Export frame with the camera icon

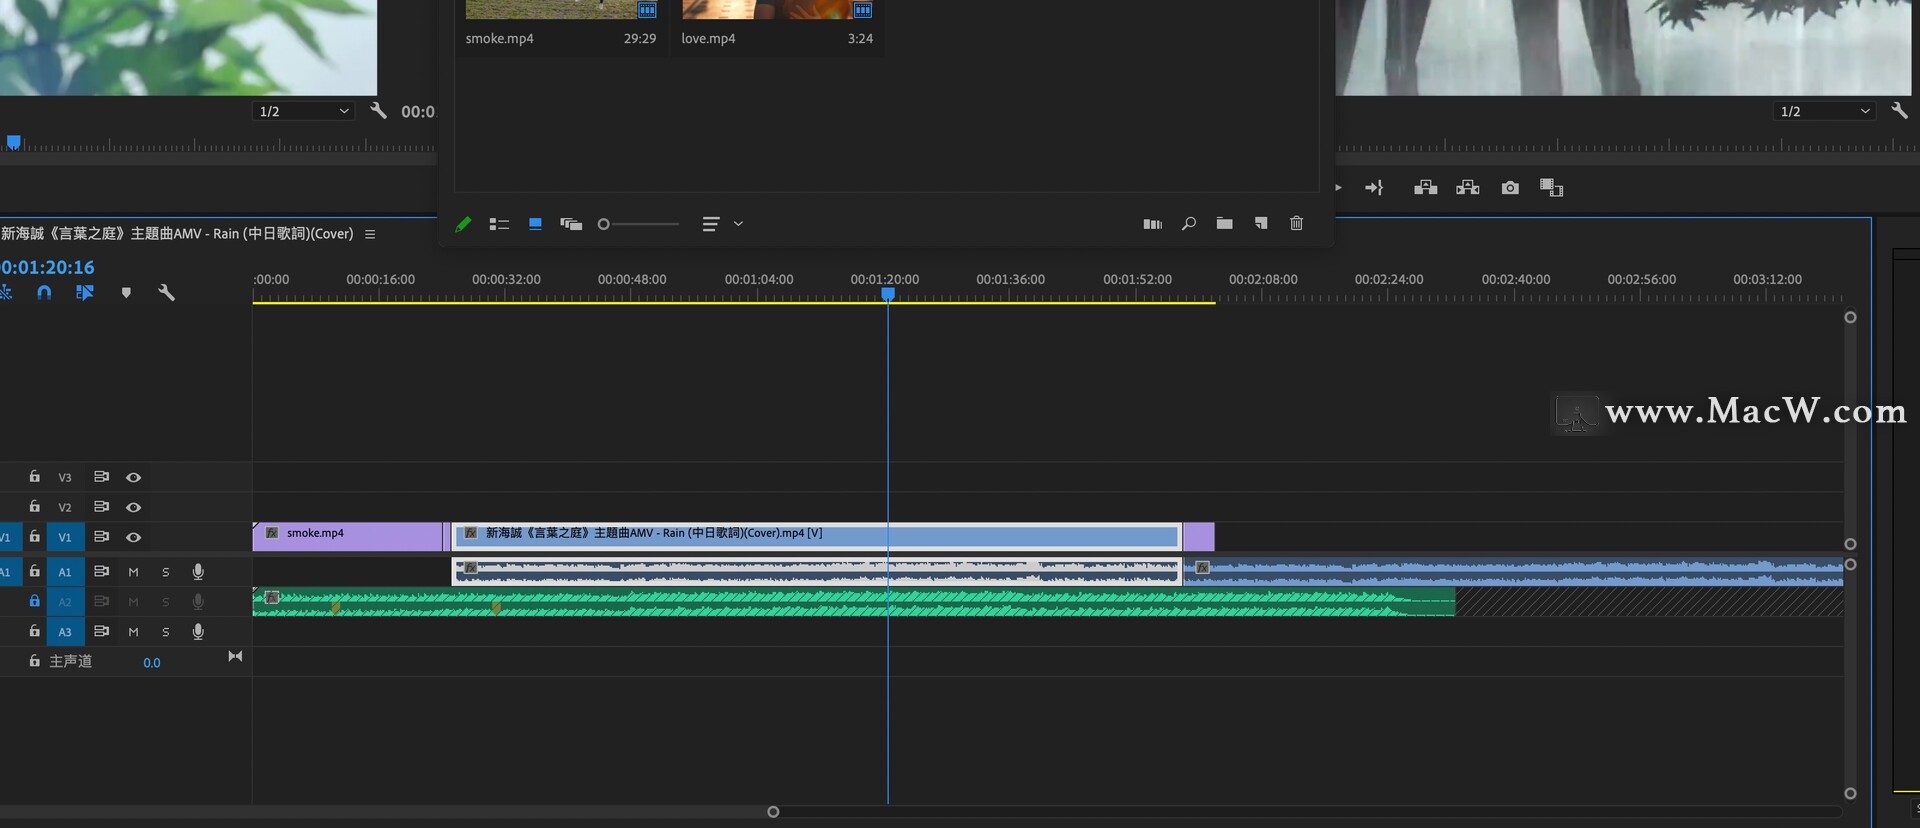(x=1510, y=188)
